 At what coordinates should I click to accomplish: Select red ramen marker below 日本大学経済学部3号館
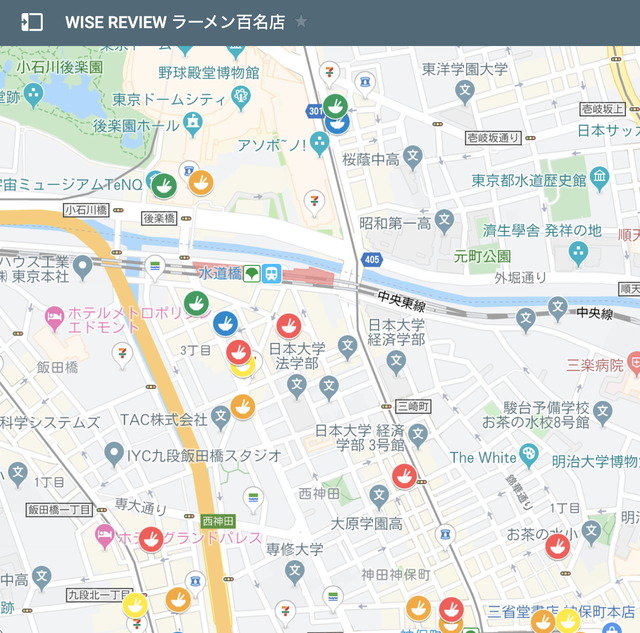coord(404,476)
